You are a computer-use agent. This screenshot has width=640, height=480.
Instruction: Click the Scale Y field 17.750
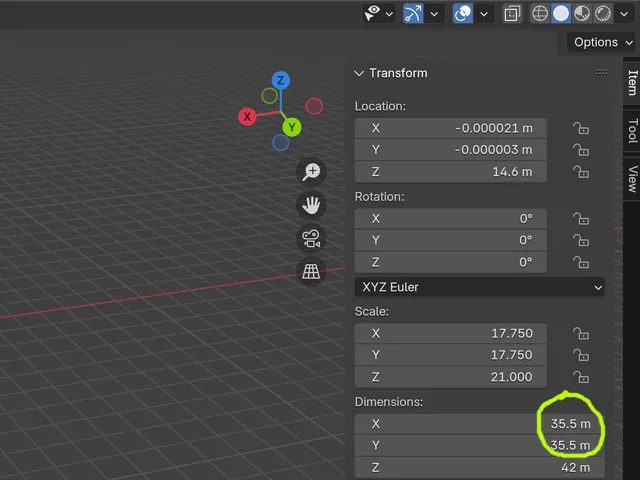coord(450,355)
